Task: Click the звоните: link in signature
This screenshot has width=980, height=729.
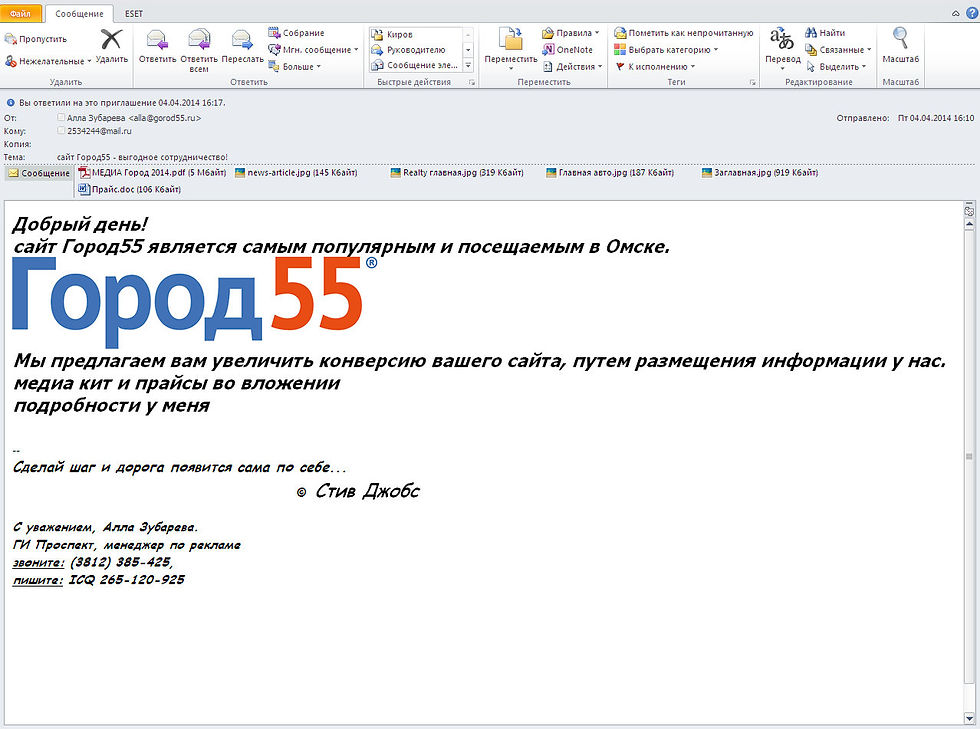Action: tap(38, 562)
